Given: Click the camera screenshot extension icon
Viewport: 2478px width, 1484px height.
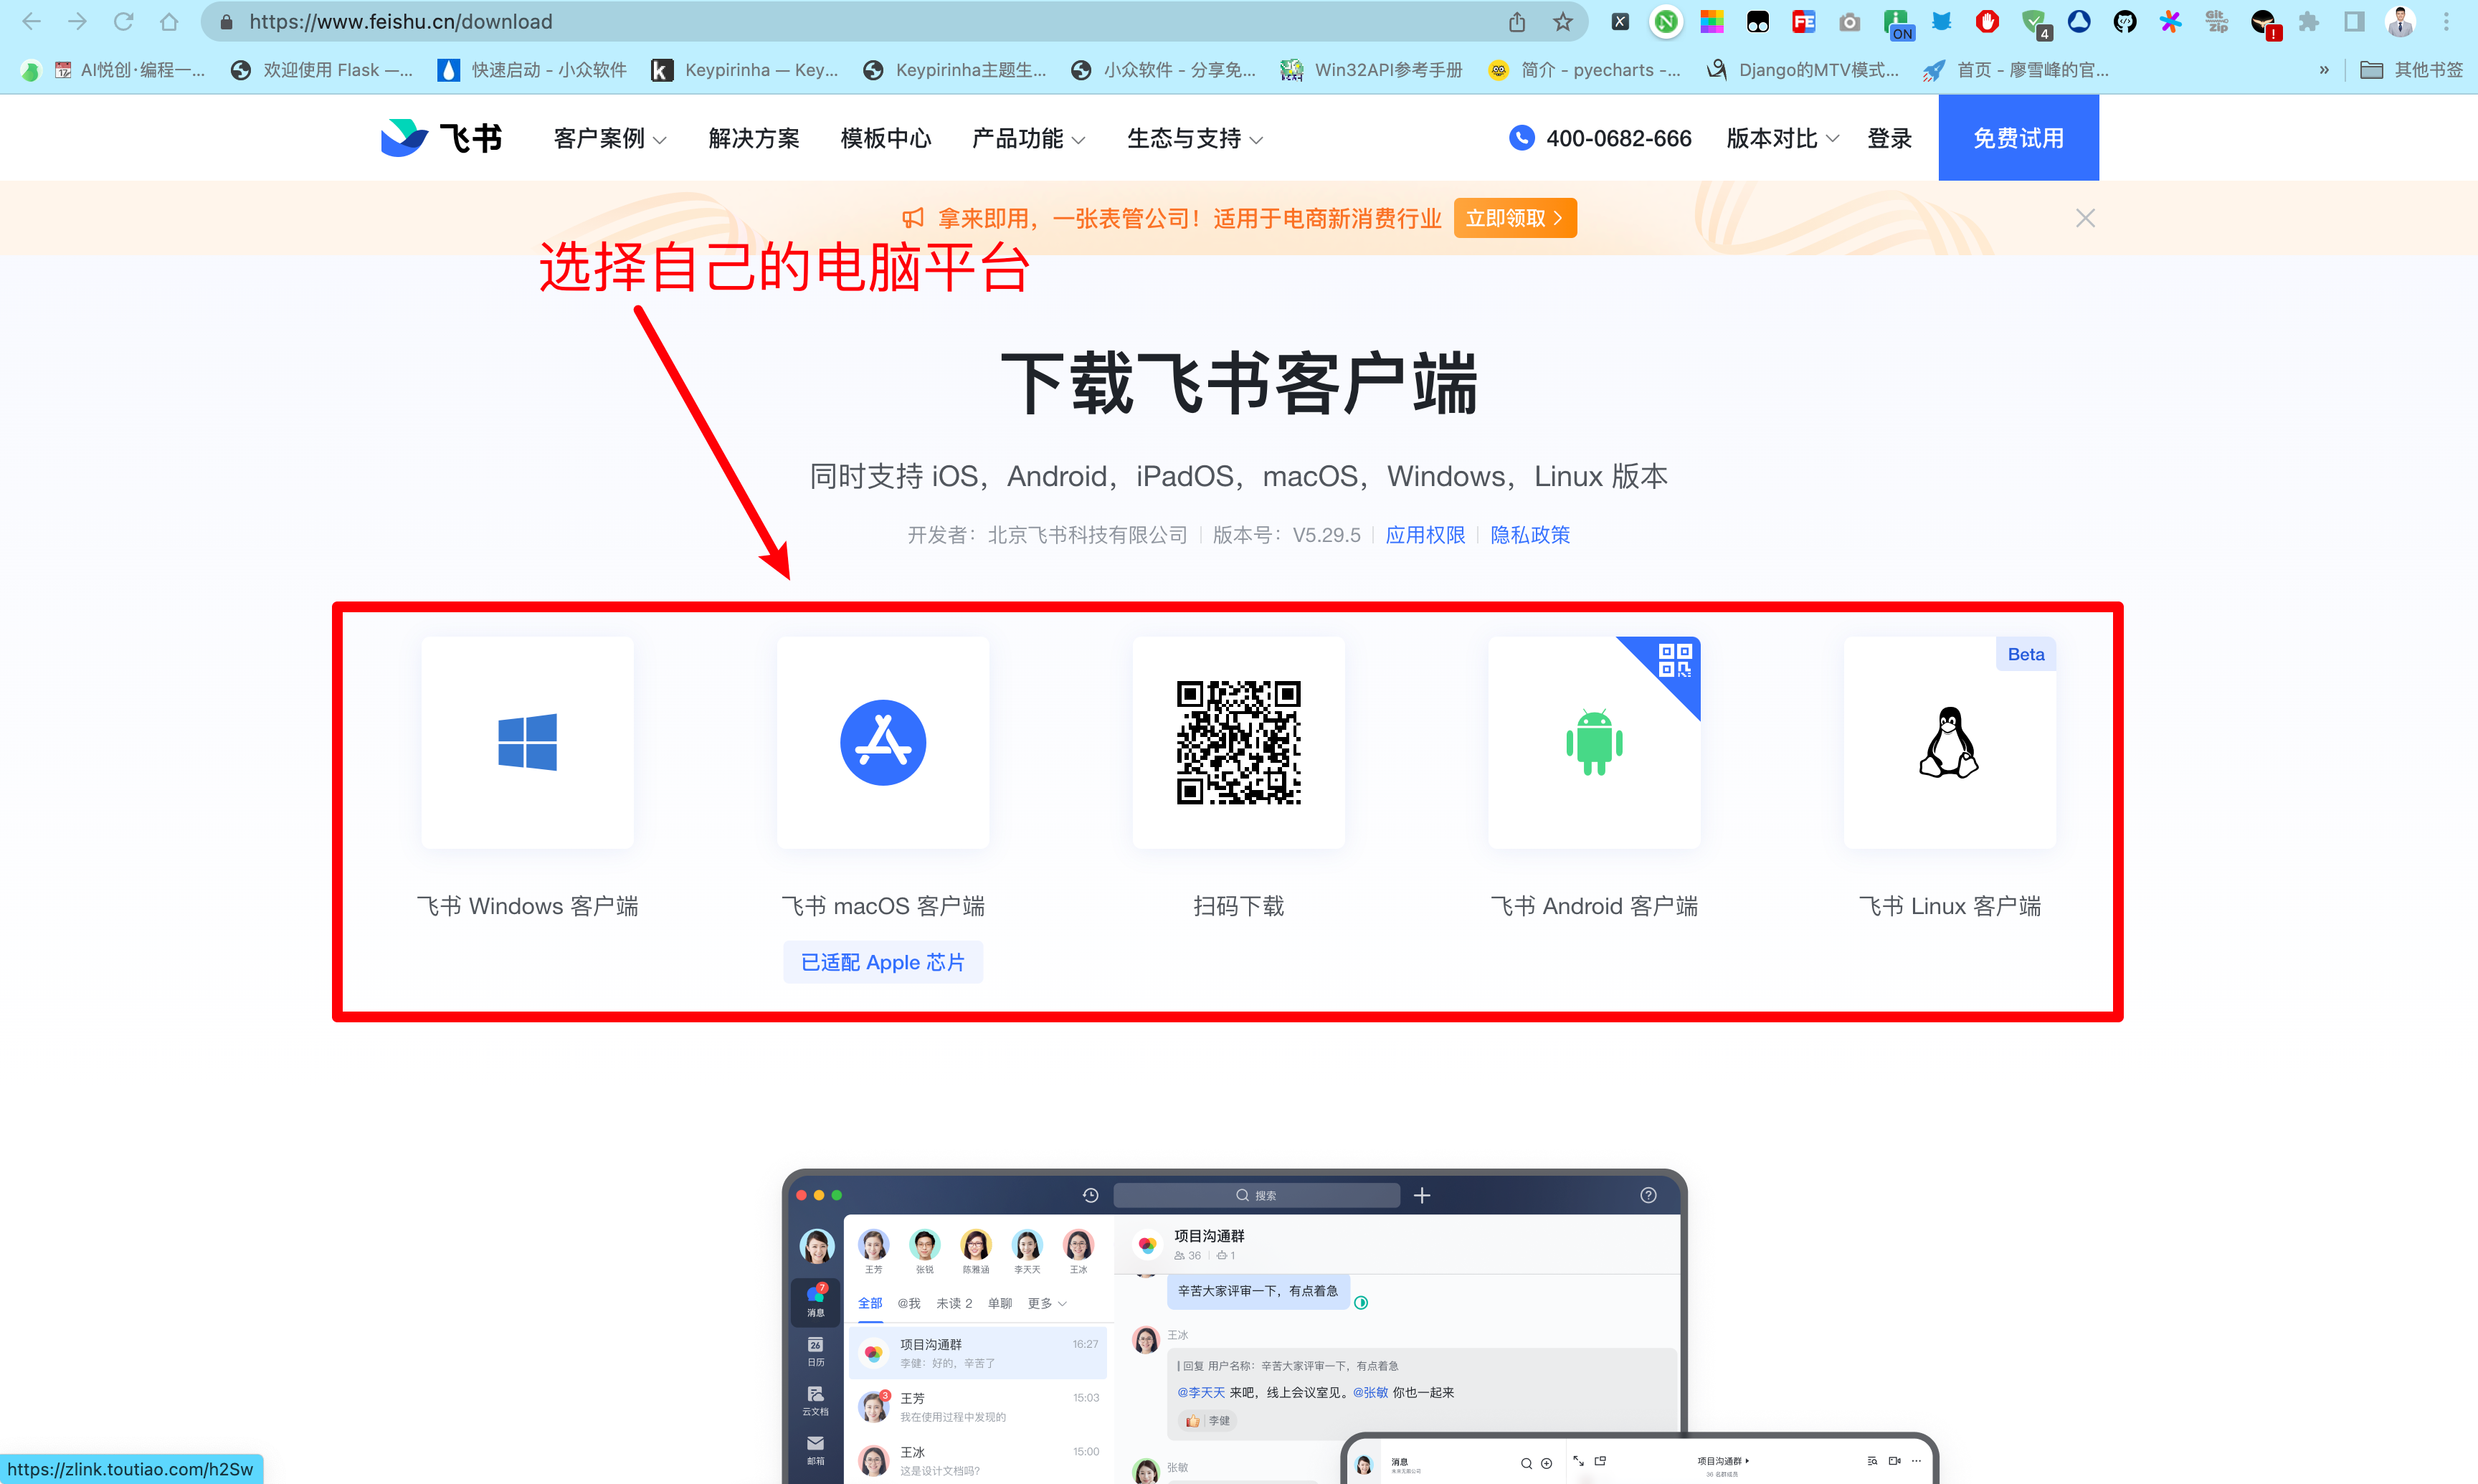Looking at the screenshot, I should coord(1850,21).
